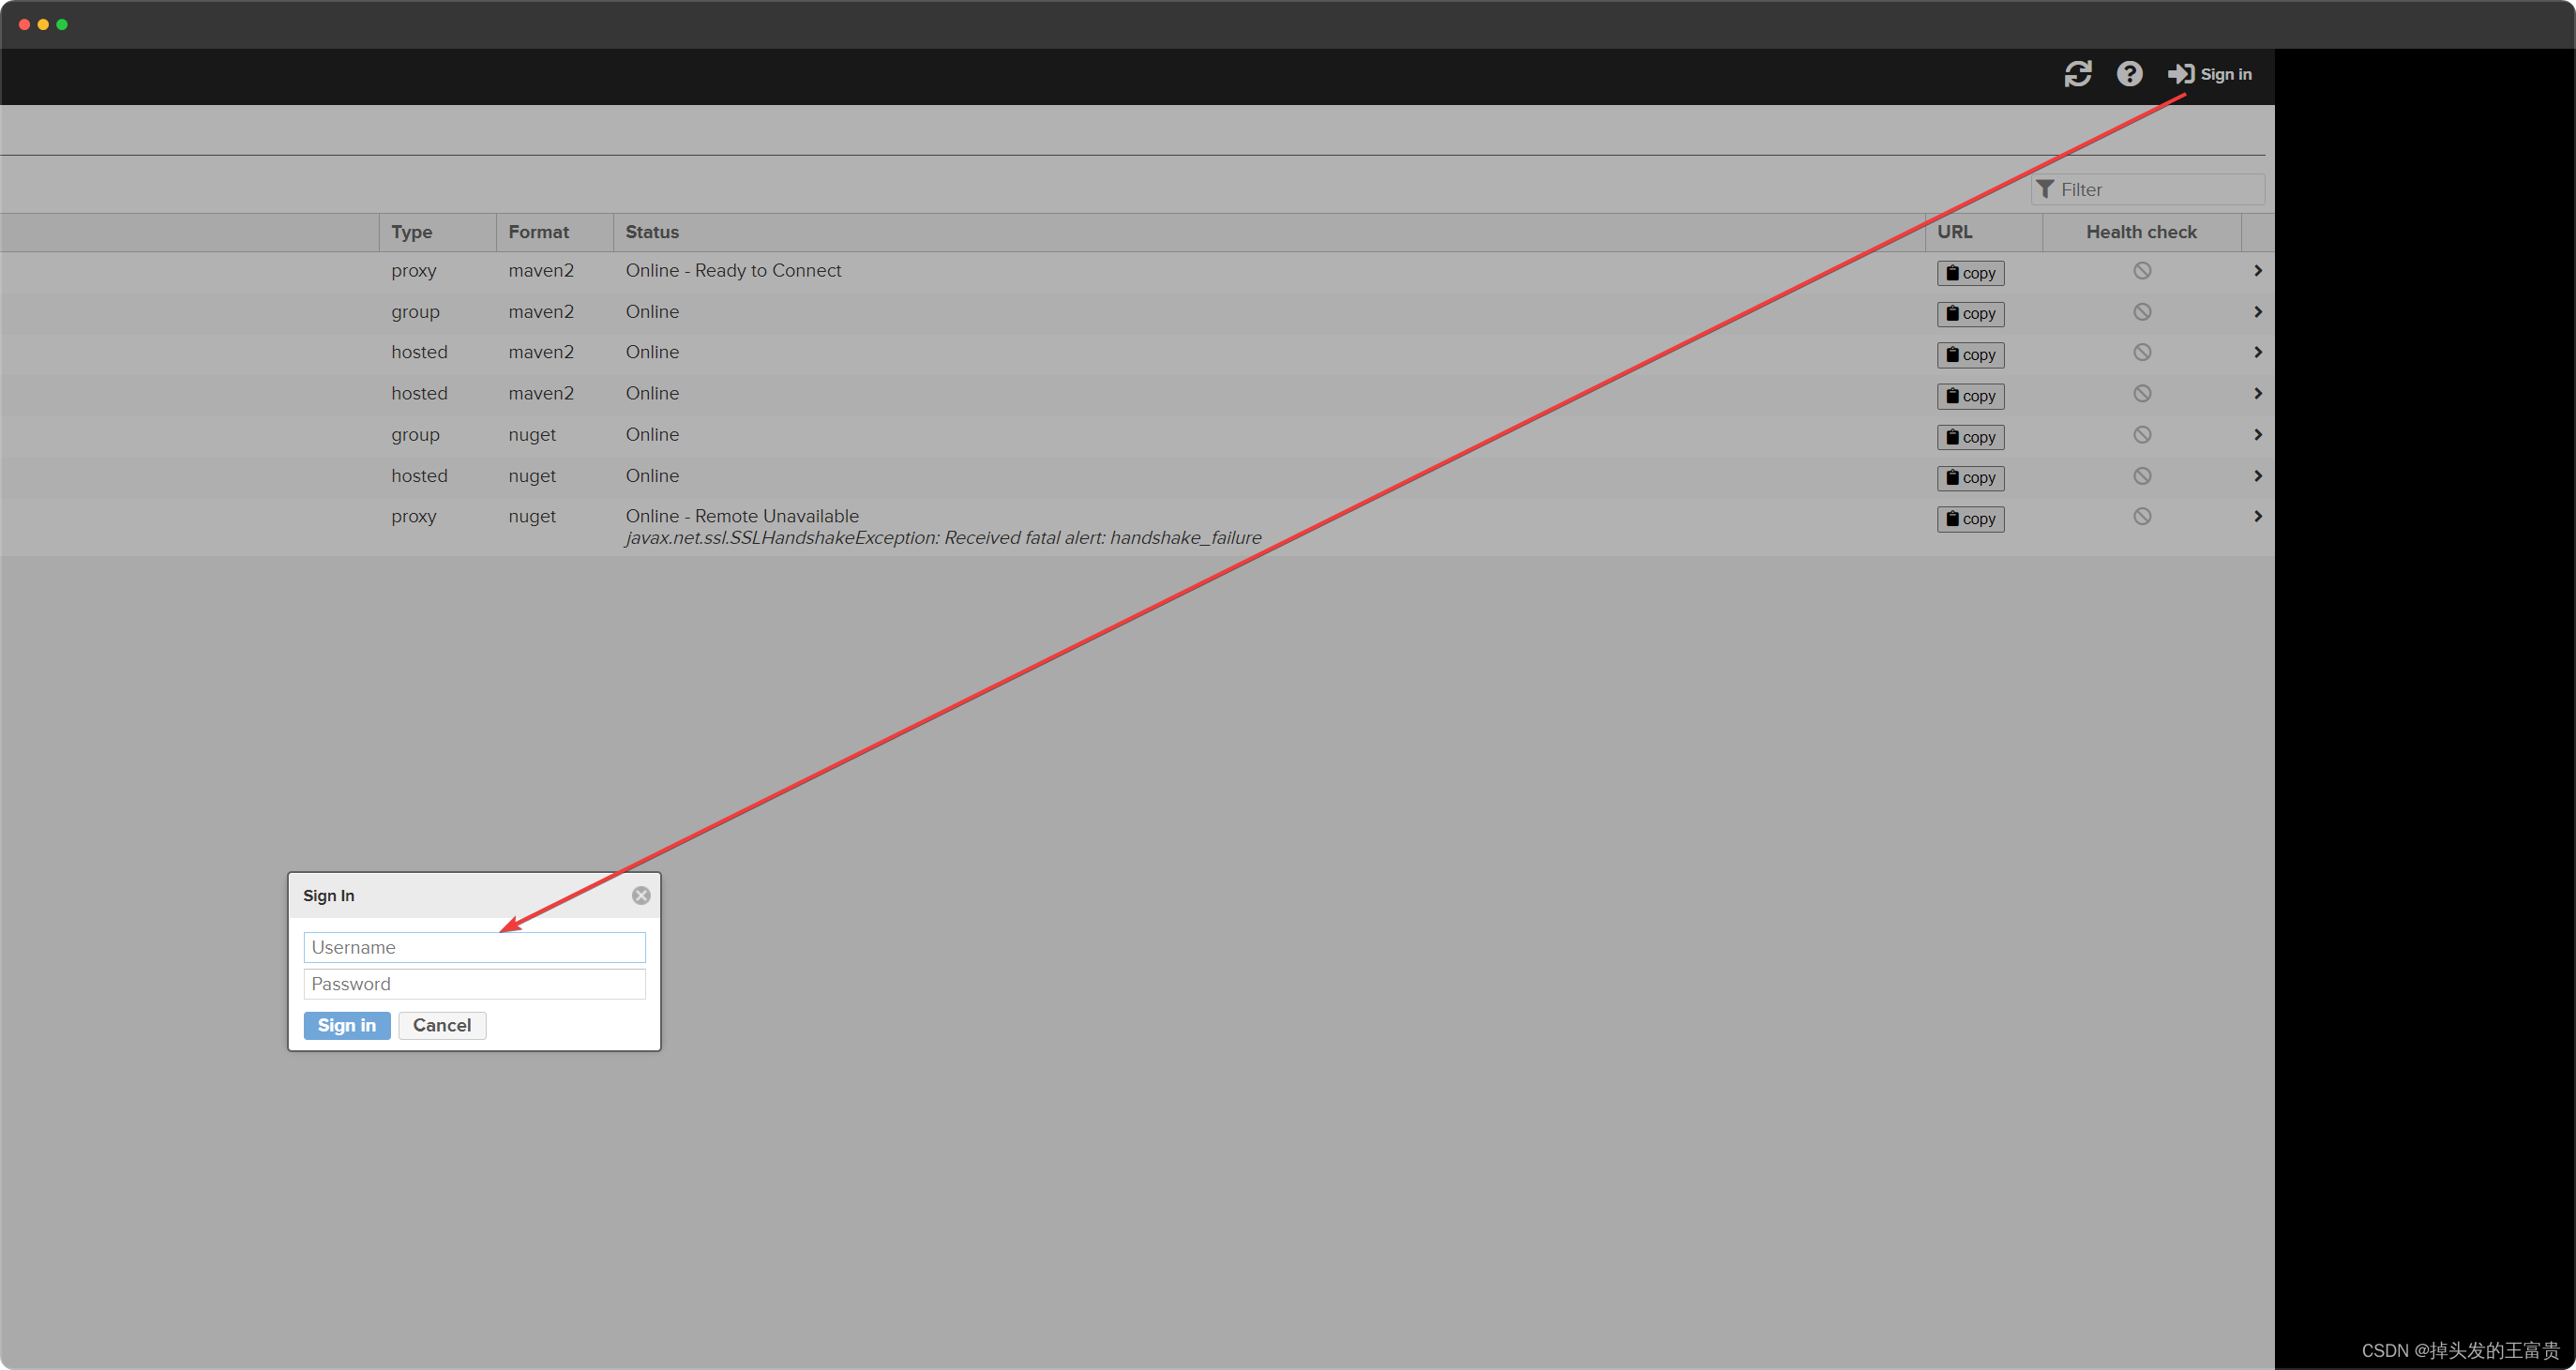Open the nuget group row arrow

[2257, 435]
